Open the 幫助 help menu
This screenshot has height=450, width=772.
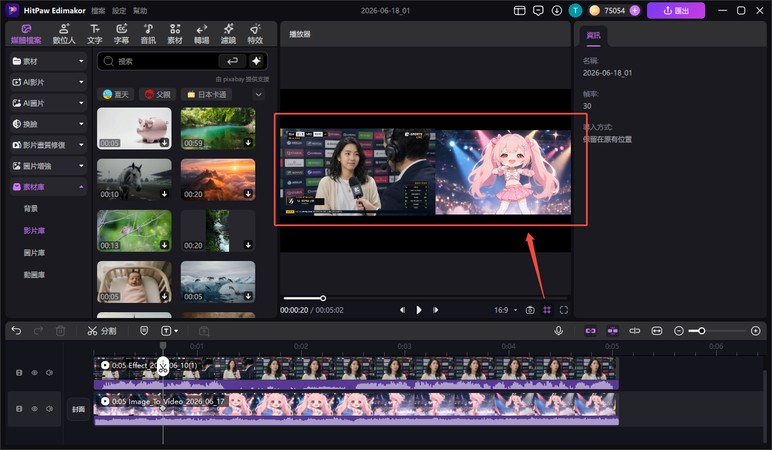click(x=140, y=10)
